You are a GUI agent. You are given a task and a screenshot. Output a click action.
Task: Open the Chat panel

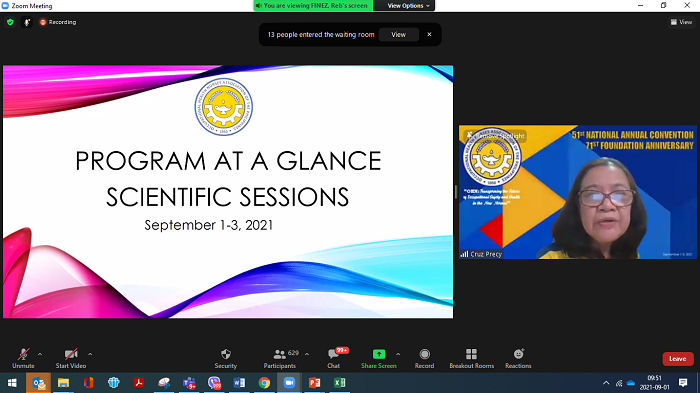[333, 359]
